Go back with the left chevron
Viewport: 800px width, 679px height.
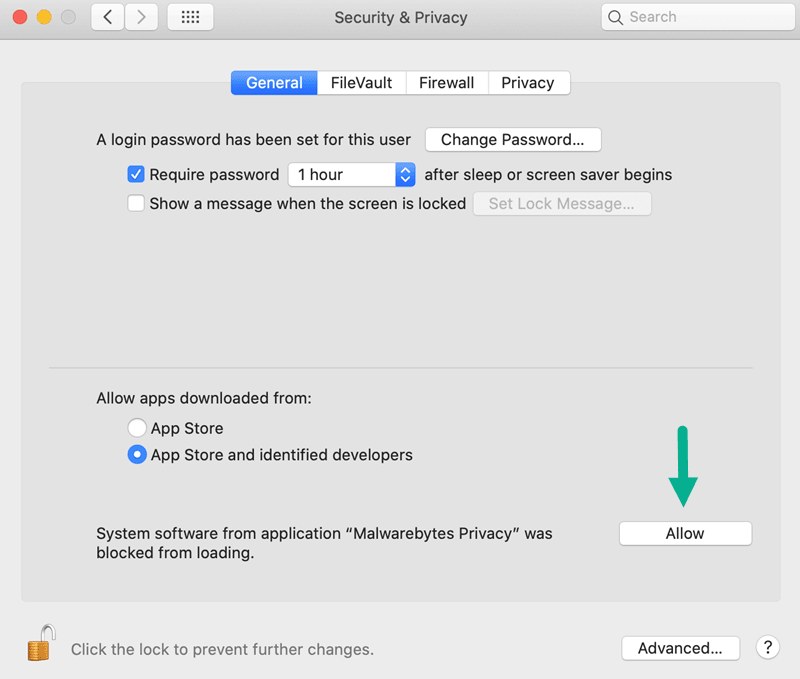pos(108,17)
